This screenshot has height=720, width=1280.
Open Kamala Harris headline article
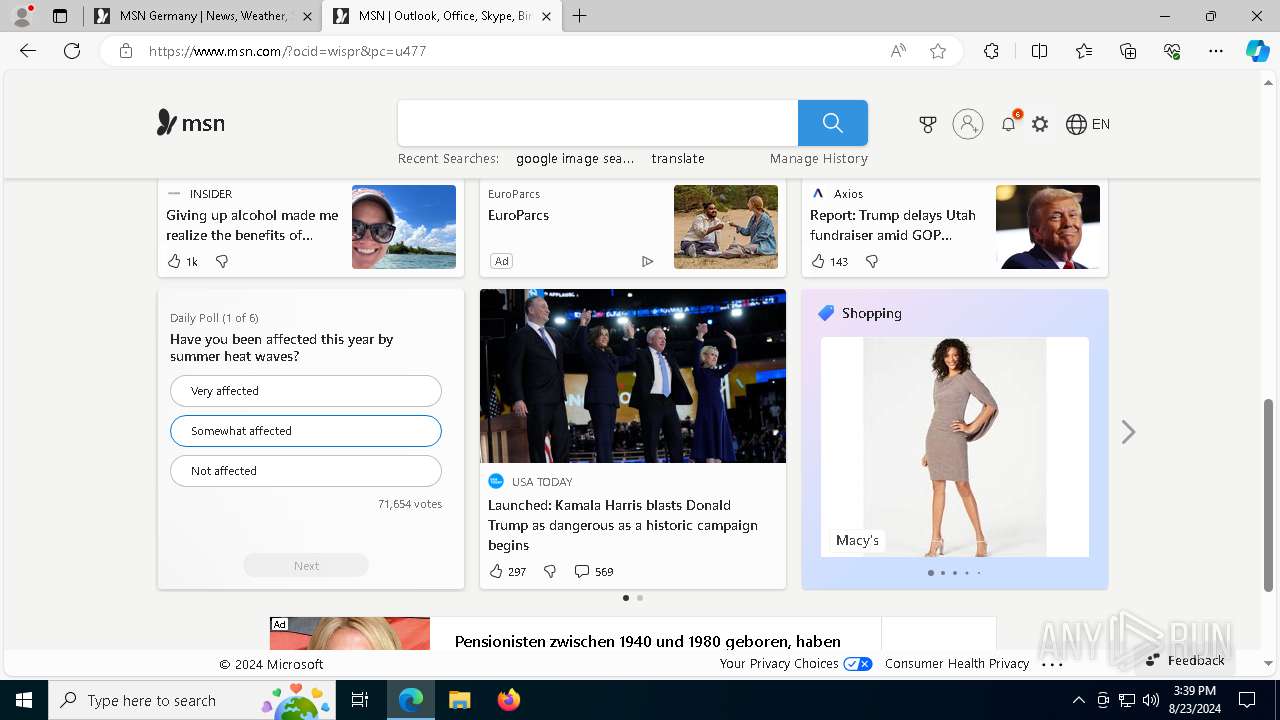click(x=623, y=525)
